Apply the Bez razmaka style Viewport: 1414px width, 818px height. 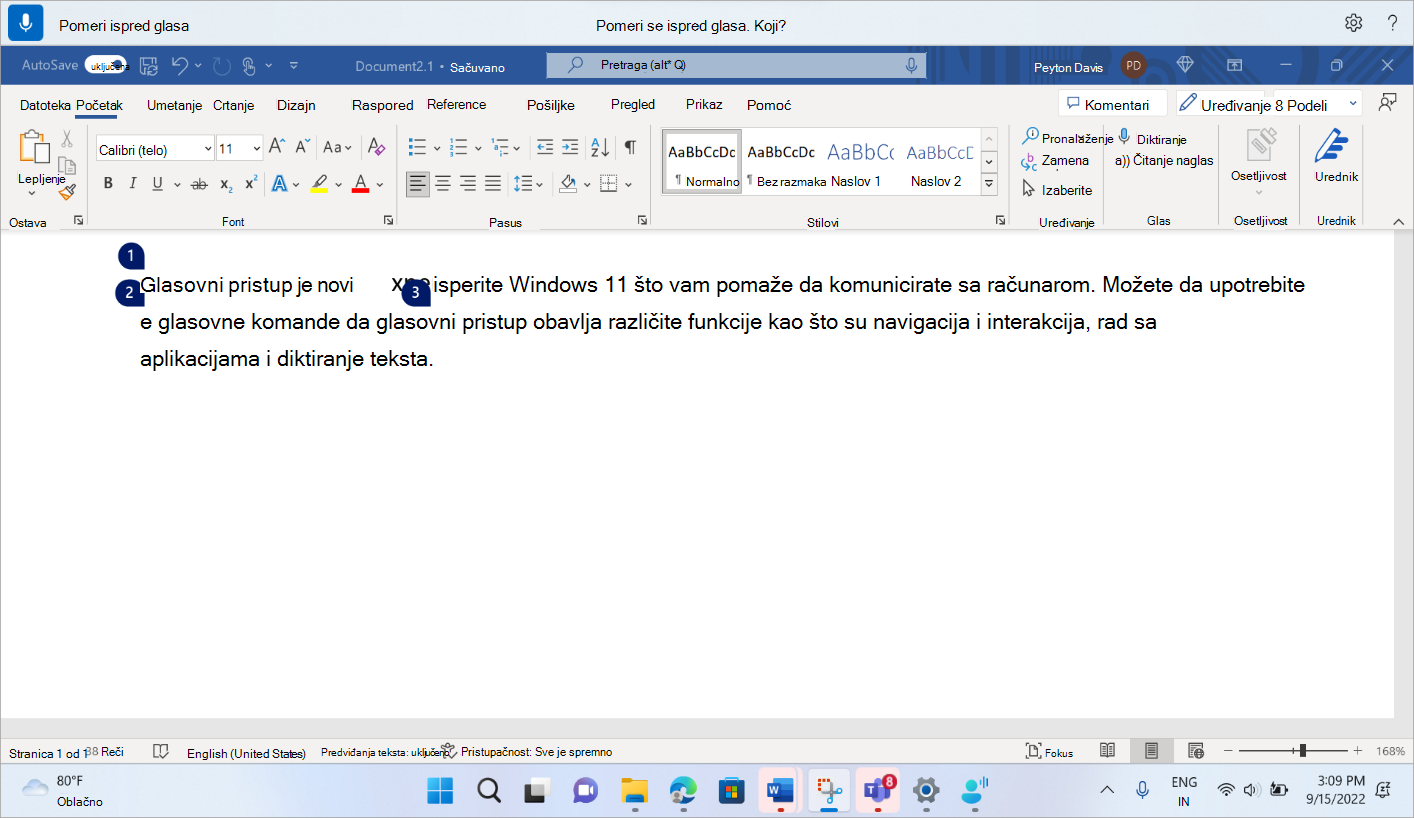click(781, 162)
